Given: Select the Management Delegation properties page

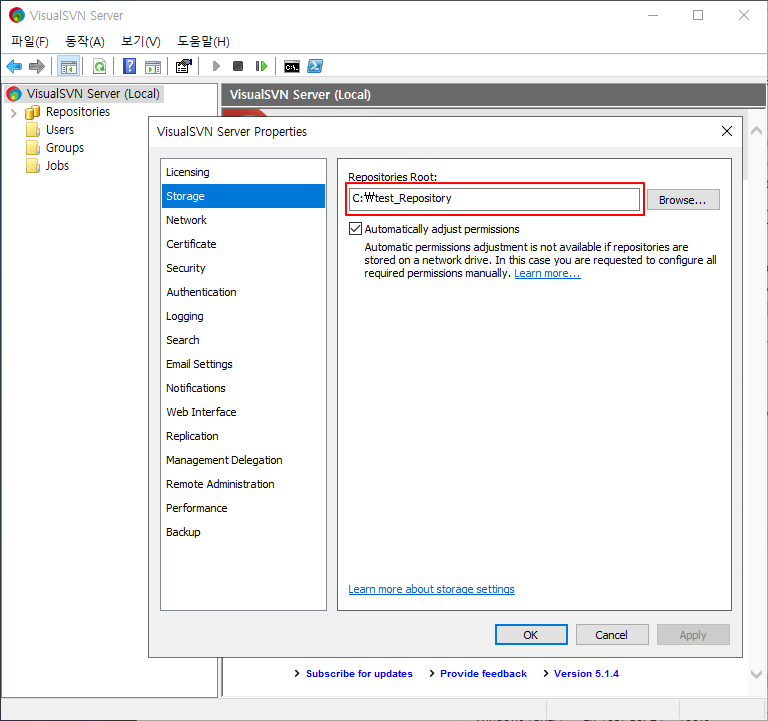Looking at the screenshot, I should point(243,460).
